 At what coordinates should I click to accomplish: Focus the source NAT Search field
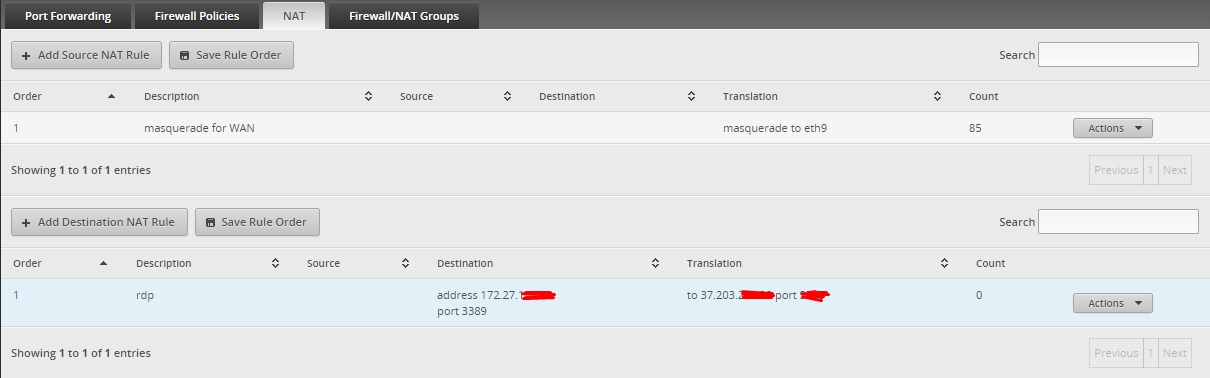(1118, 54)
